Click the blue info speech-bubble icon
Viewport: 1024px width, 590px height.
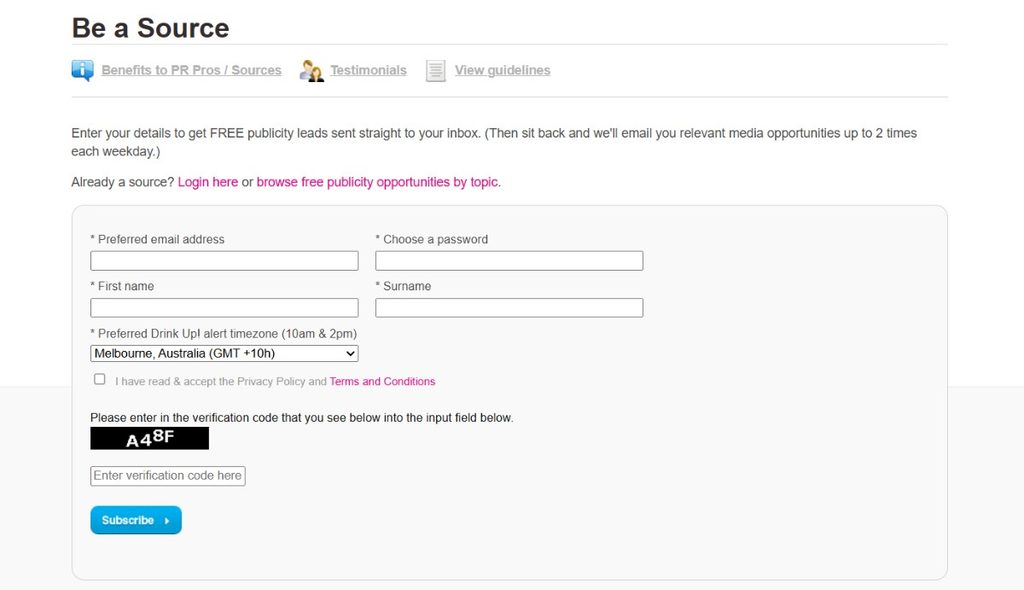click(82, 70)
